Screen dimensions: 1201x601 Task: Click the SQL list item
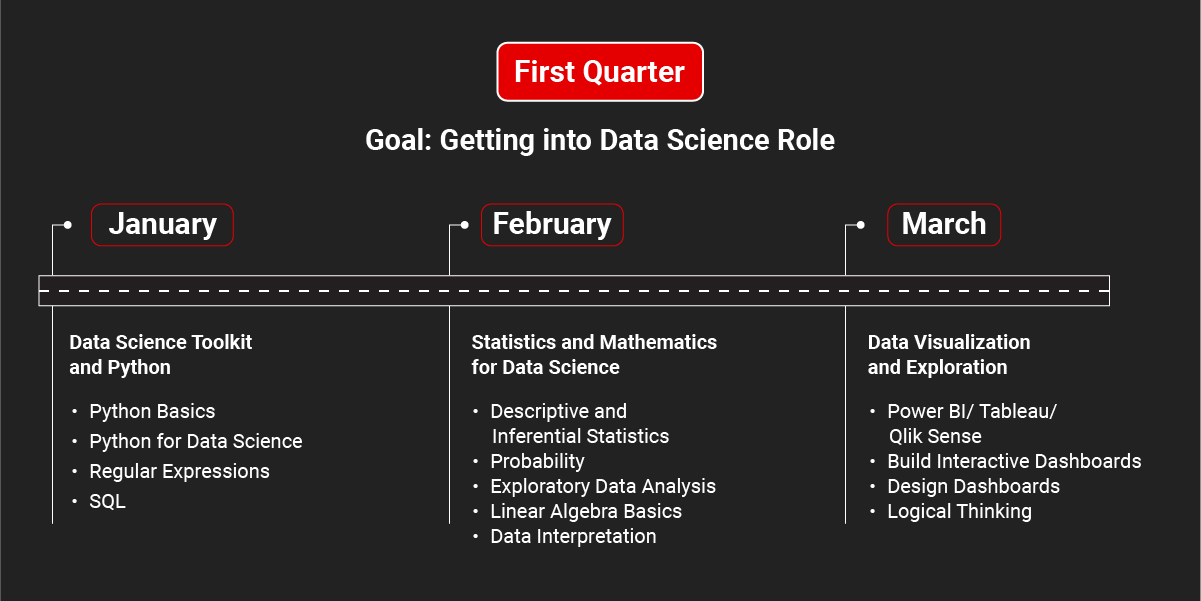[x=107, y=501]
